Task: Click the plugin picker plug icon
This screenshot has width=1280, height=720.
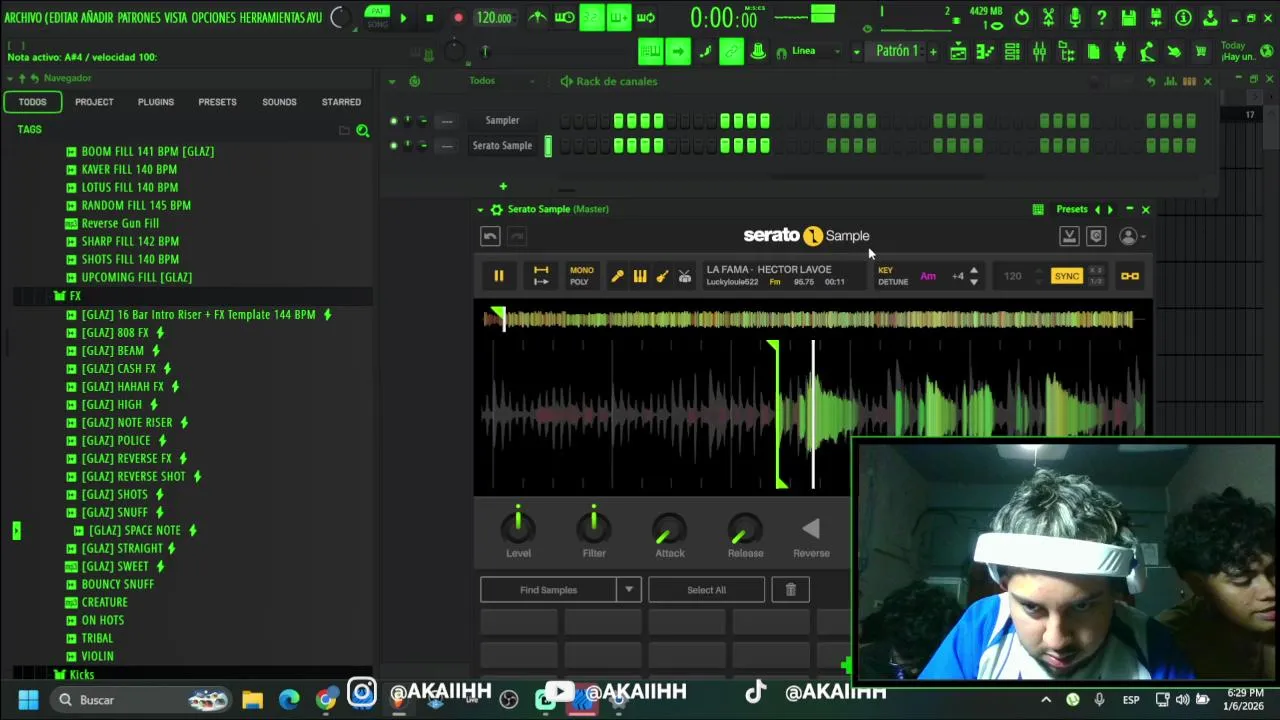Action: [x=1120, y=51]
